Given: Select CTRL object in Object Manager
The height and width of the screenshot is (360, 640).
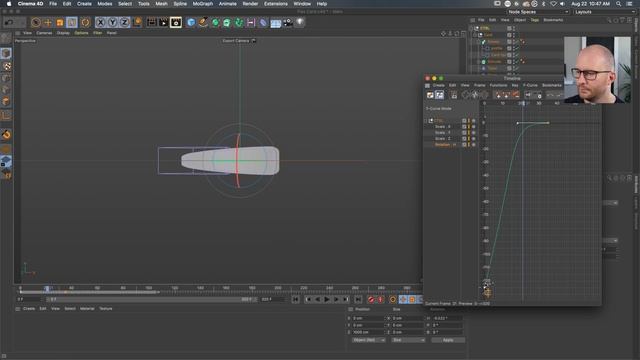Looking at the screenshot, I should (485, 28).
